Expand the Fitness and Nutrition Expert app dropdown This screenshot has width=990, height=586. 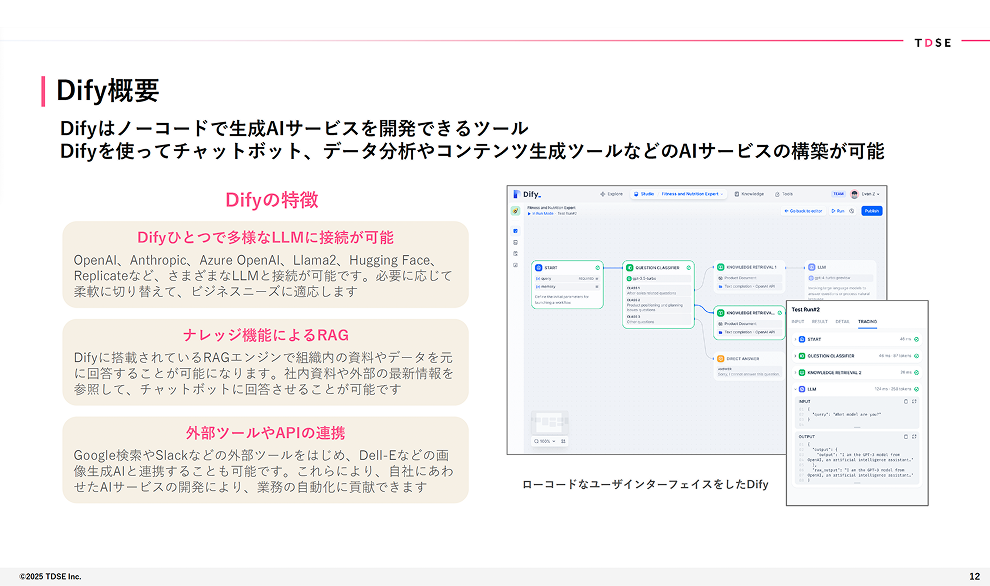694,194
